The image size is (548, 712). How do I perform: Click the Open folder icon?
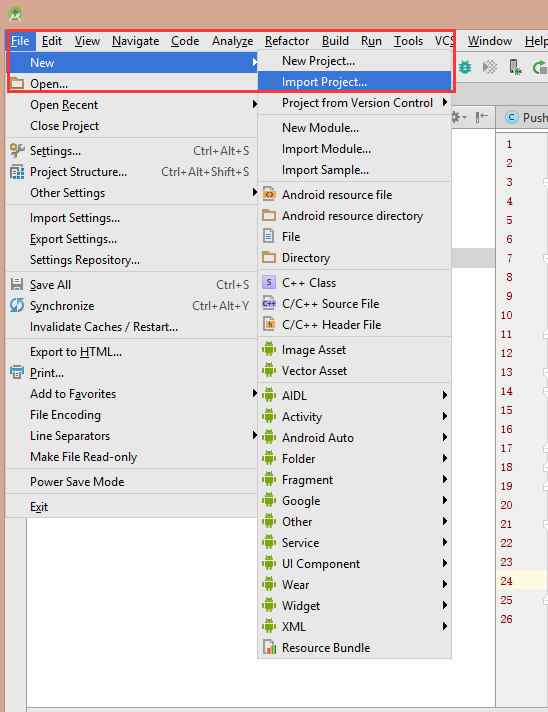(17, 83)
